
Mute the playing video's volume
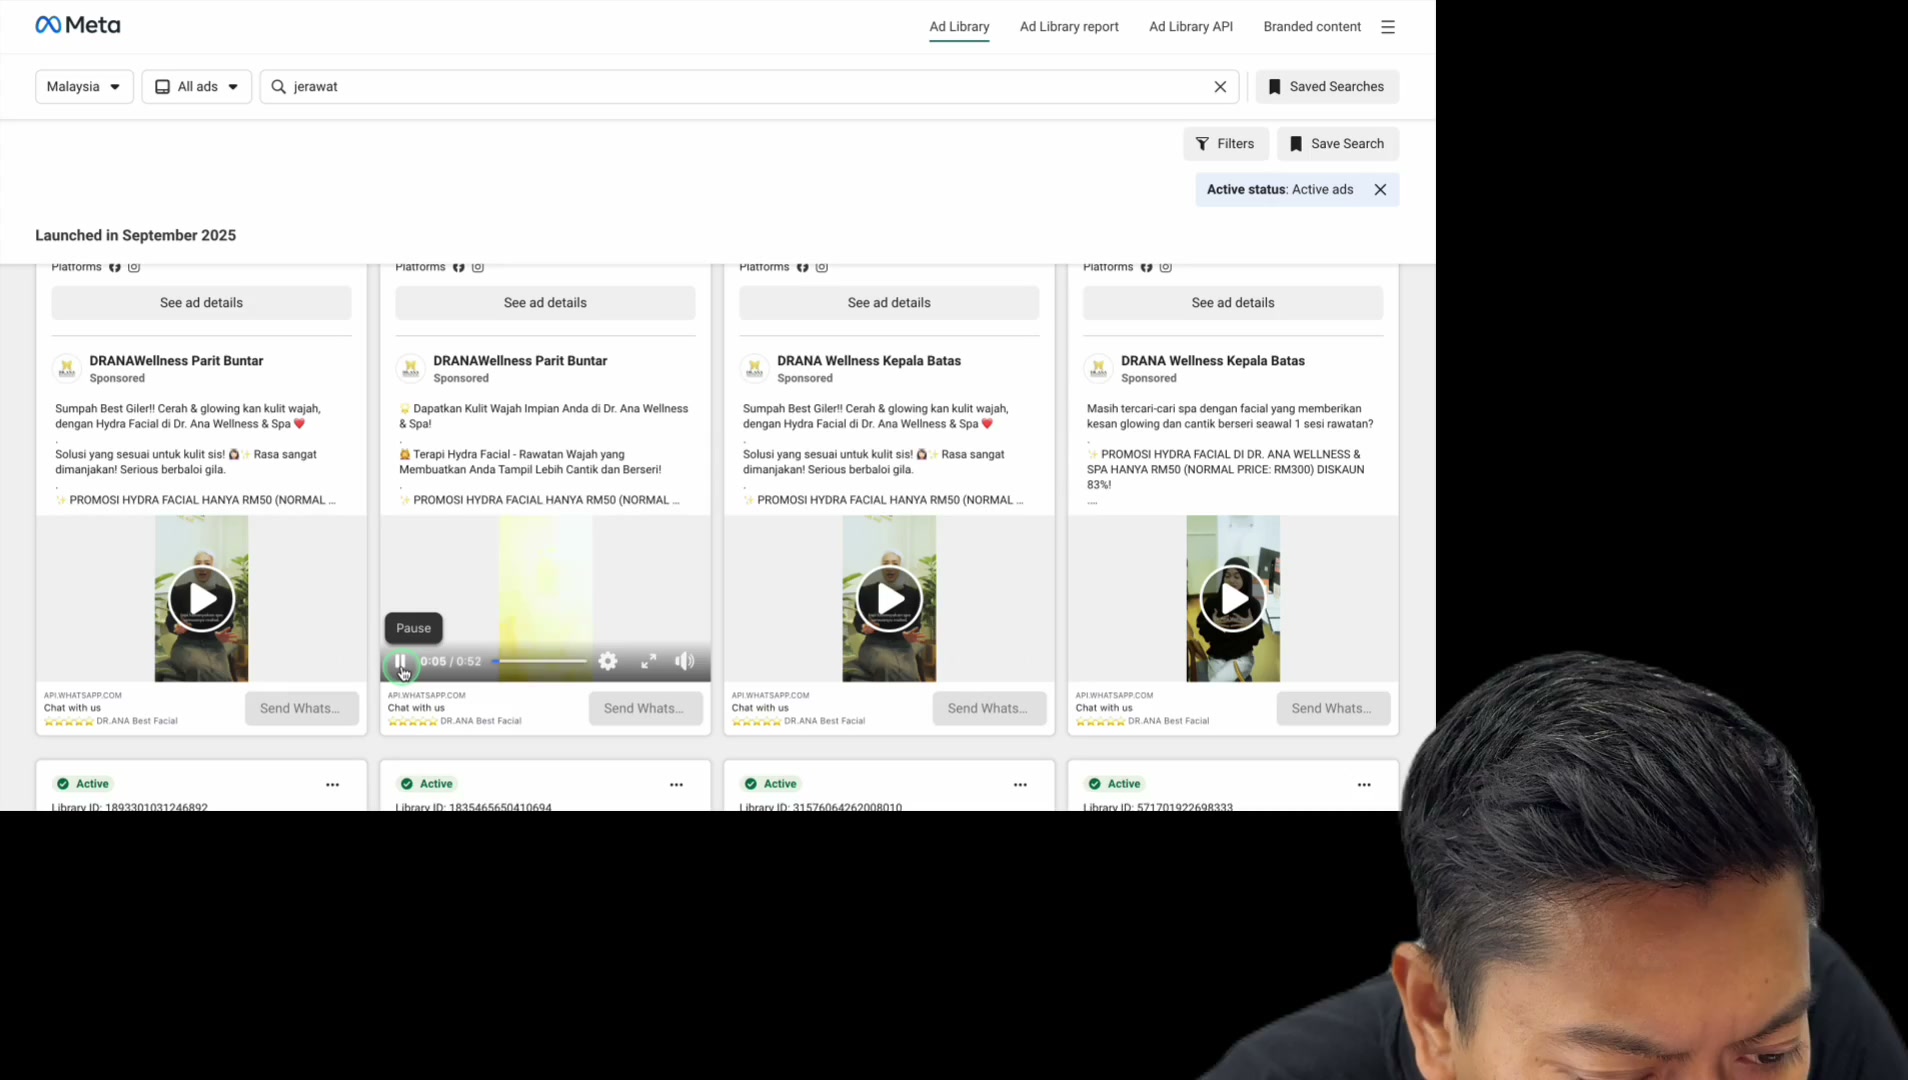[x=685, y=662]
